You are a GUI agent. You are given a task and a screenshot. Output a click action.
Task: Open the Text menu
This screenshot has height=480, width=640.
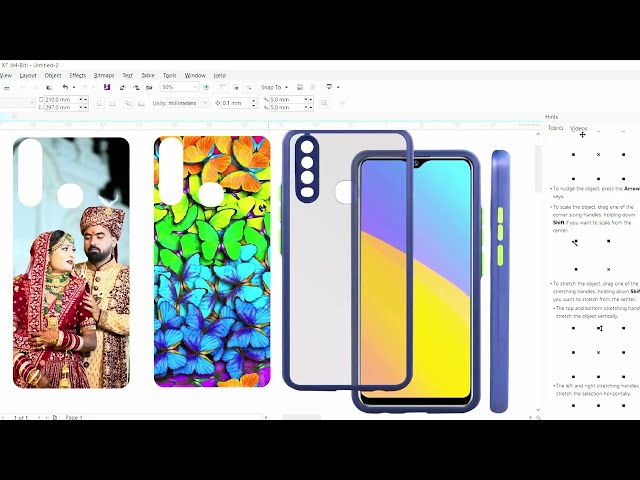pyautogui.click(x=127, y=76)
